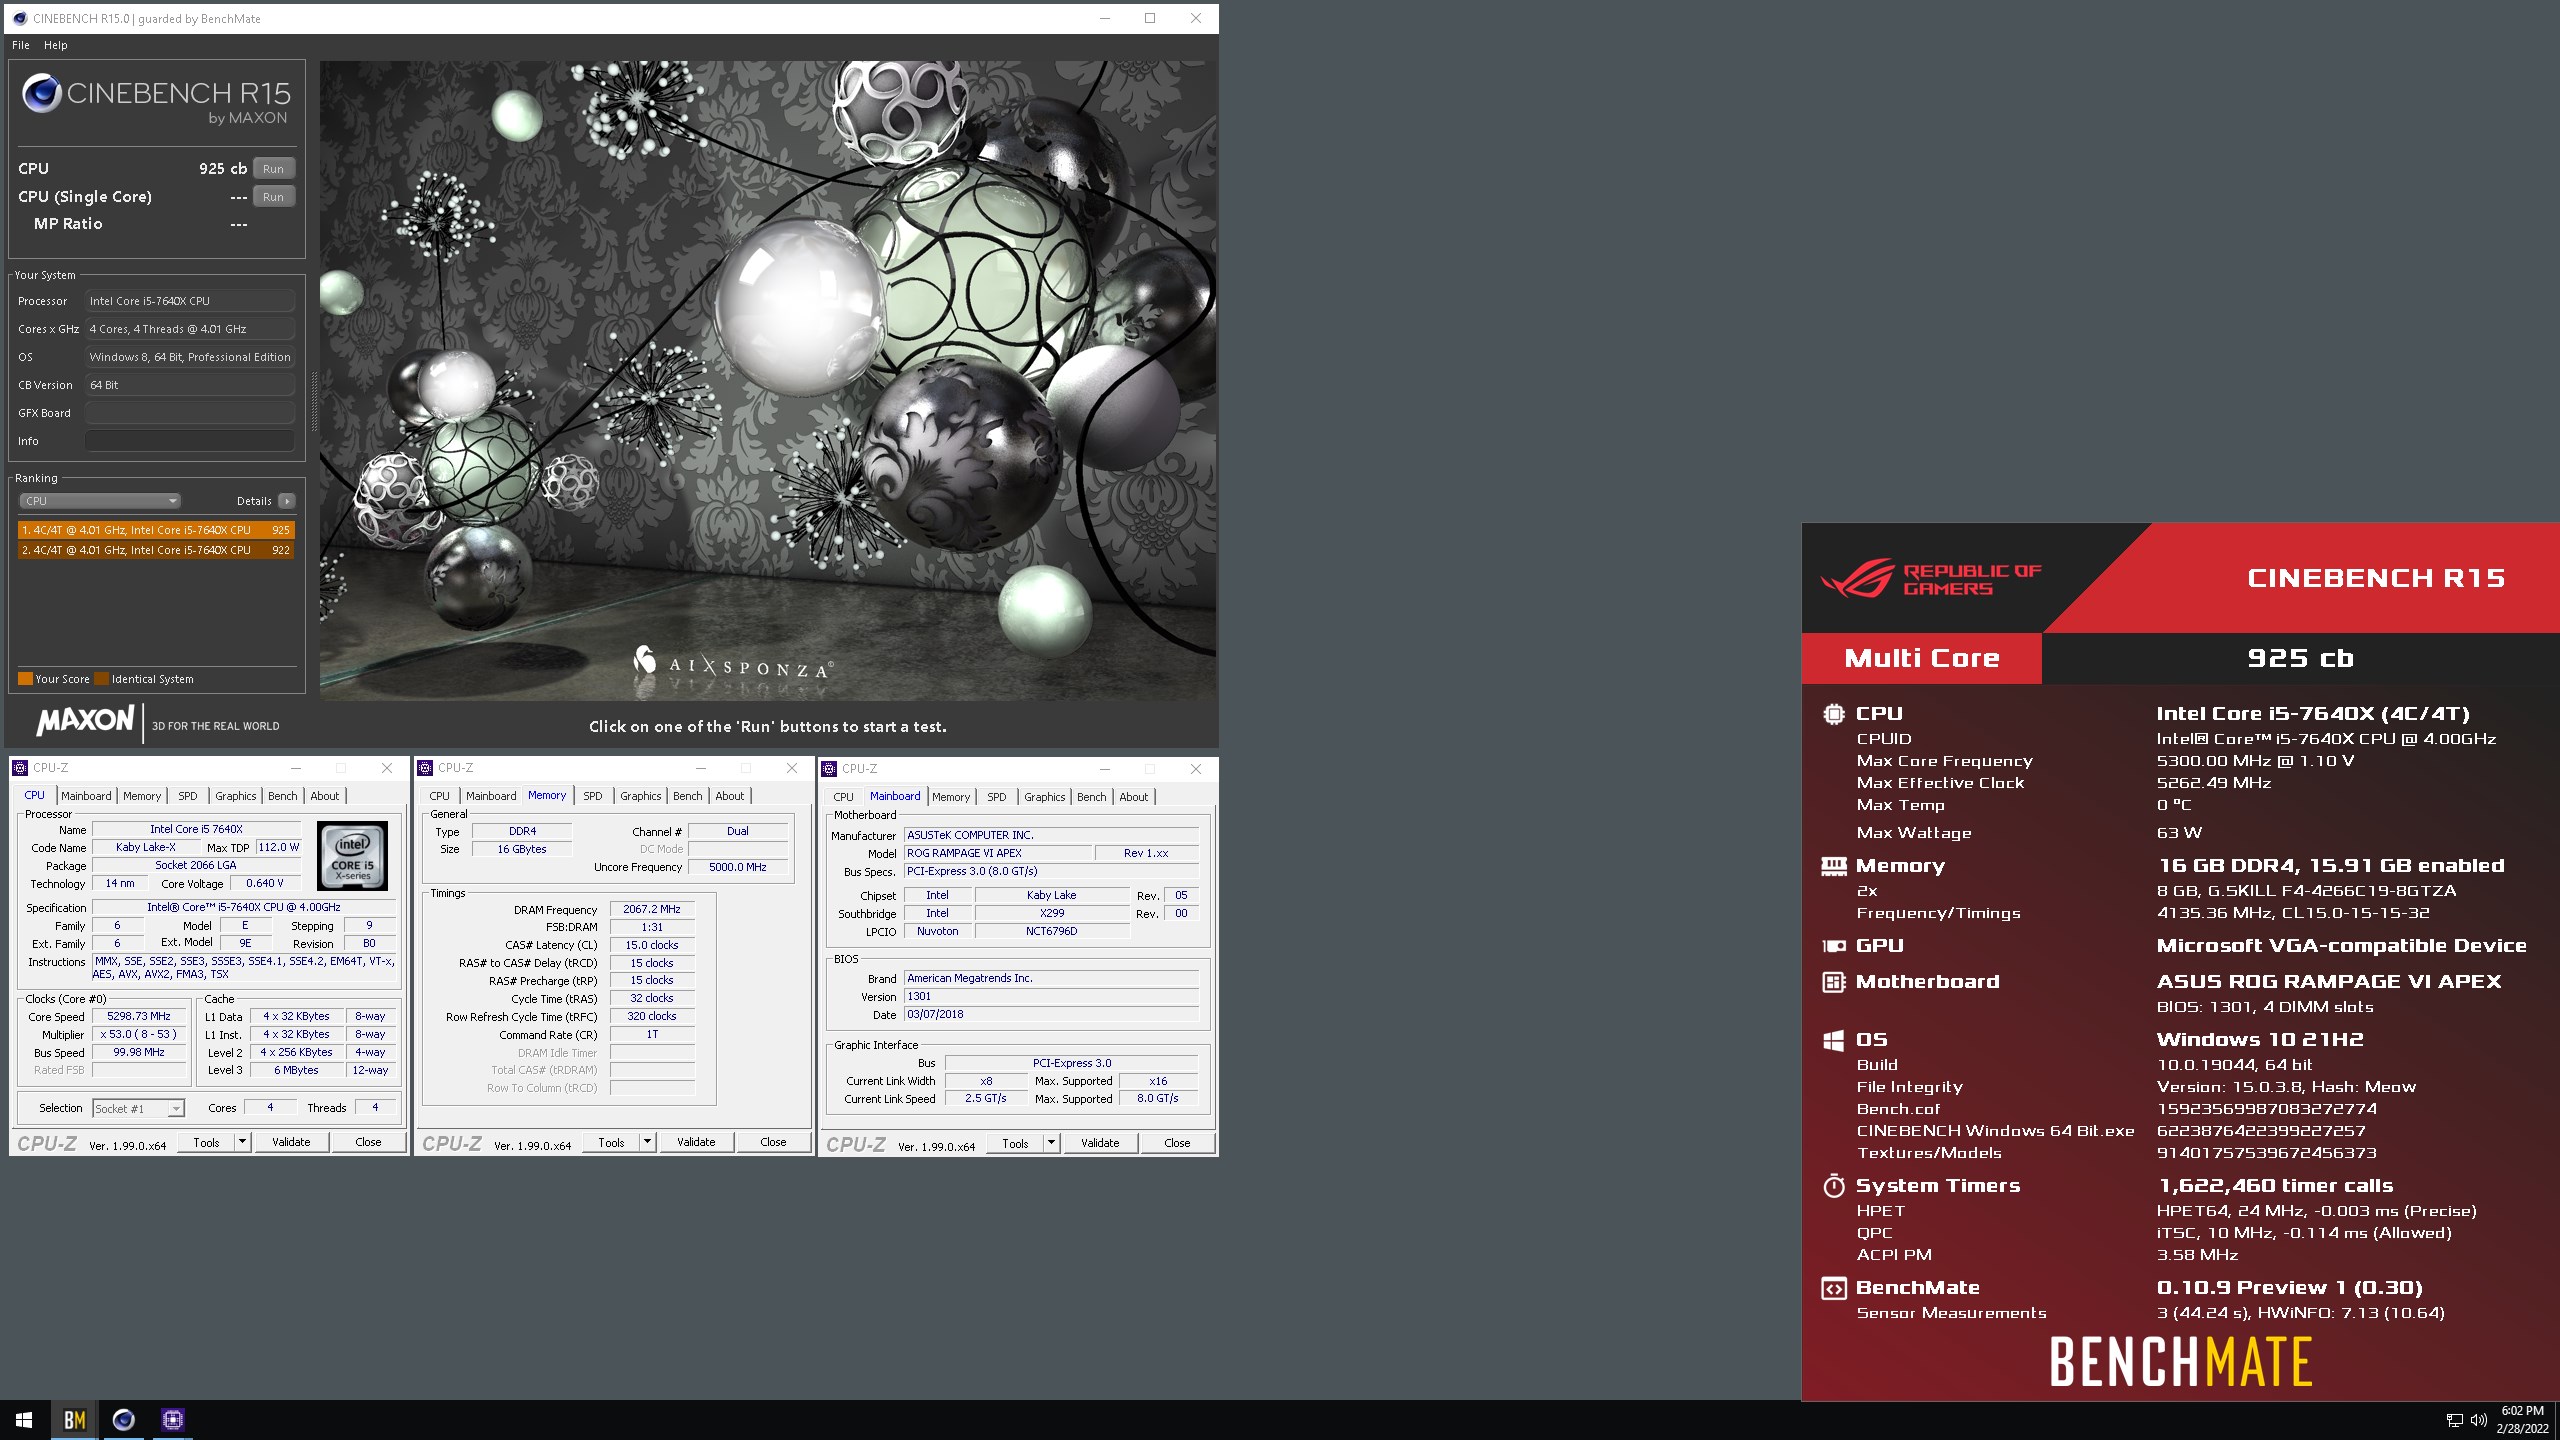Screen dimensions: 2560x1440
Task: Open the Help menu in Cinebench
Action: click(x=56, y=45)
